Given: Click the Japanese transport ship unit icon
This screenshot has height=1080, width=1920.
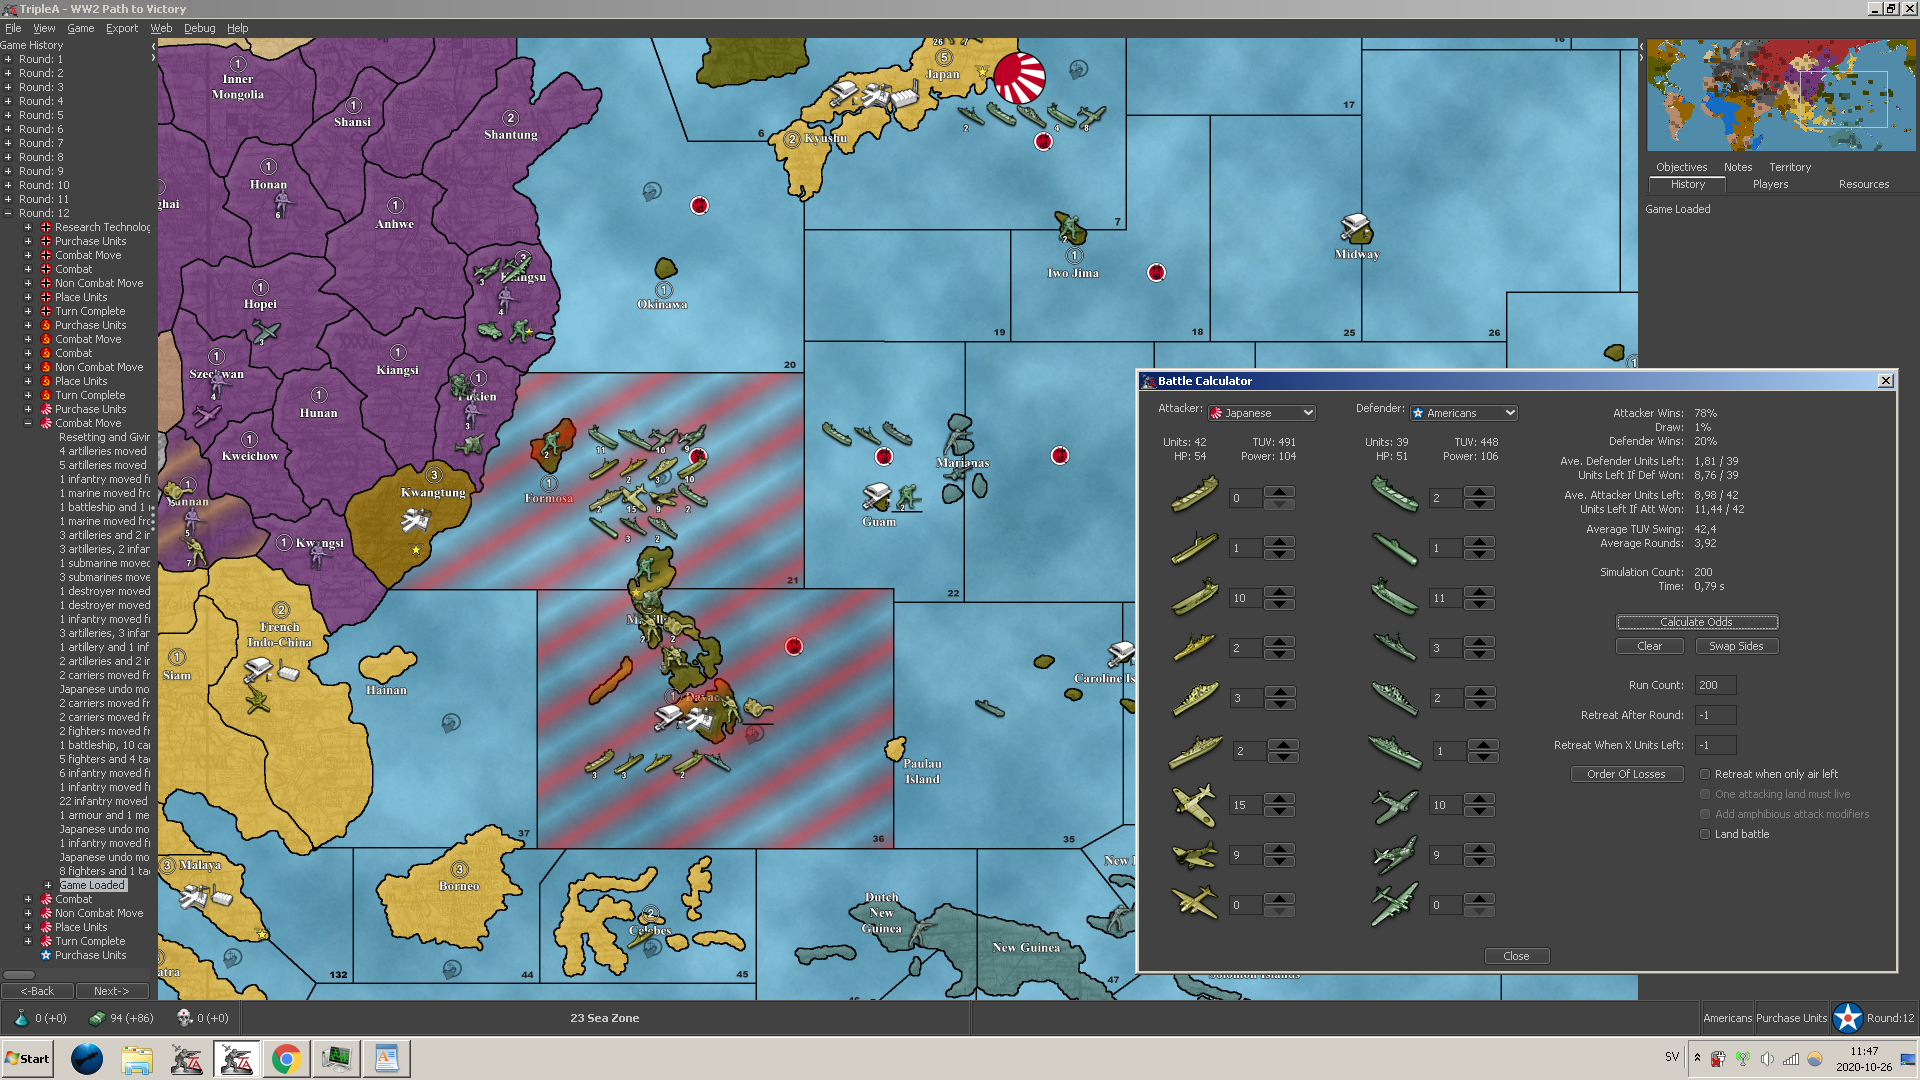Looking at the screenshot, I should pyautogui.click(x=1194, y=494).
